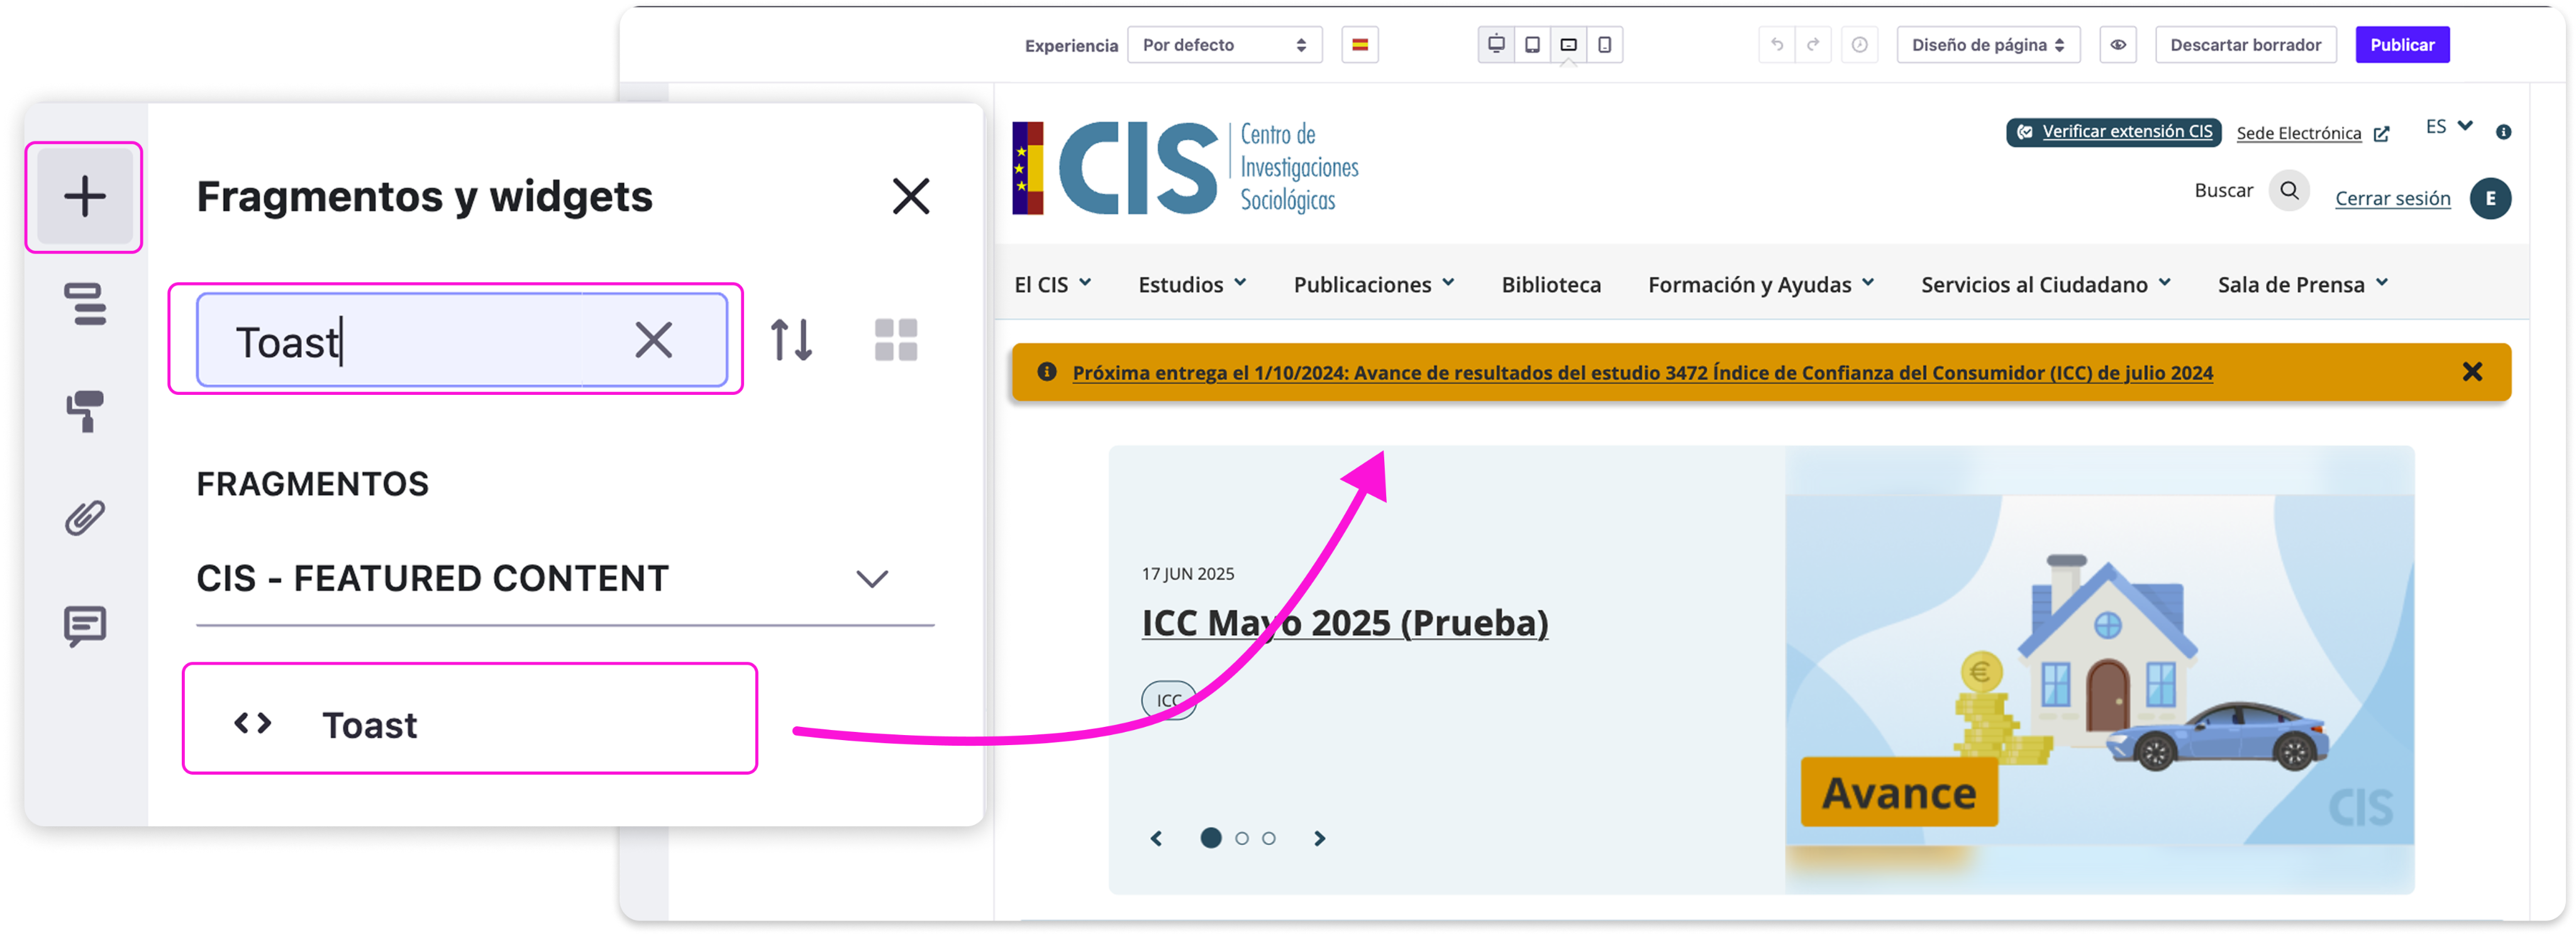Open the comments sidebar icon

(x=85, y=626)
